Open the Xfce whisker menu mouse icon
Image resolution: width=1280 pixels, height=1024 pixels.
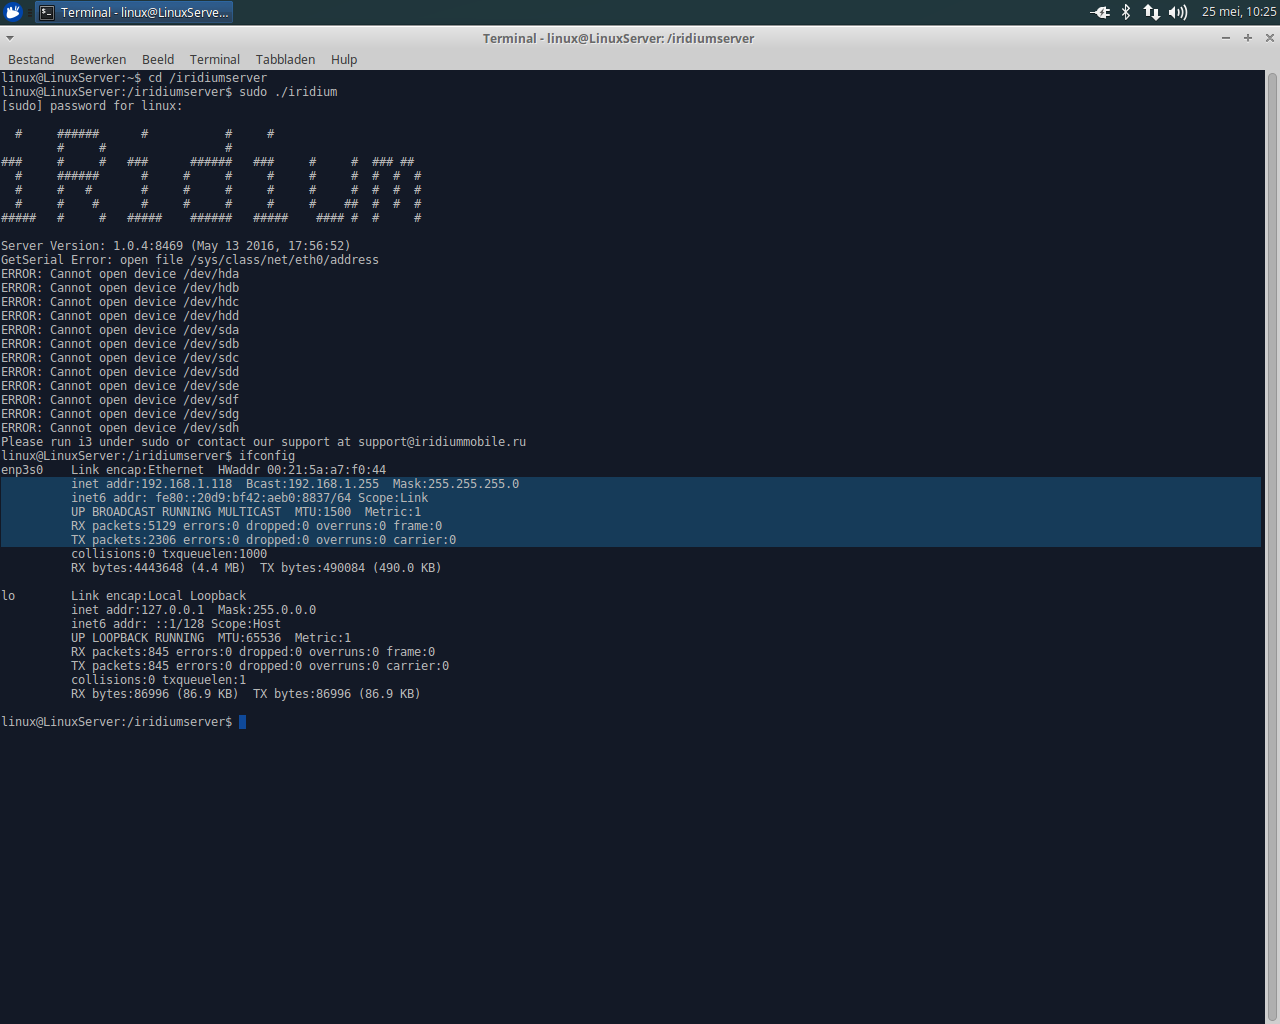tap(13, 12)
